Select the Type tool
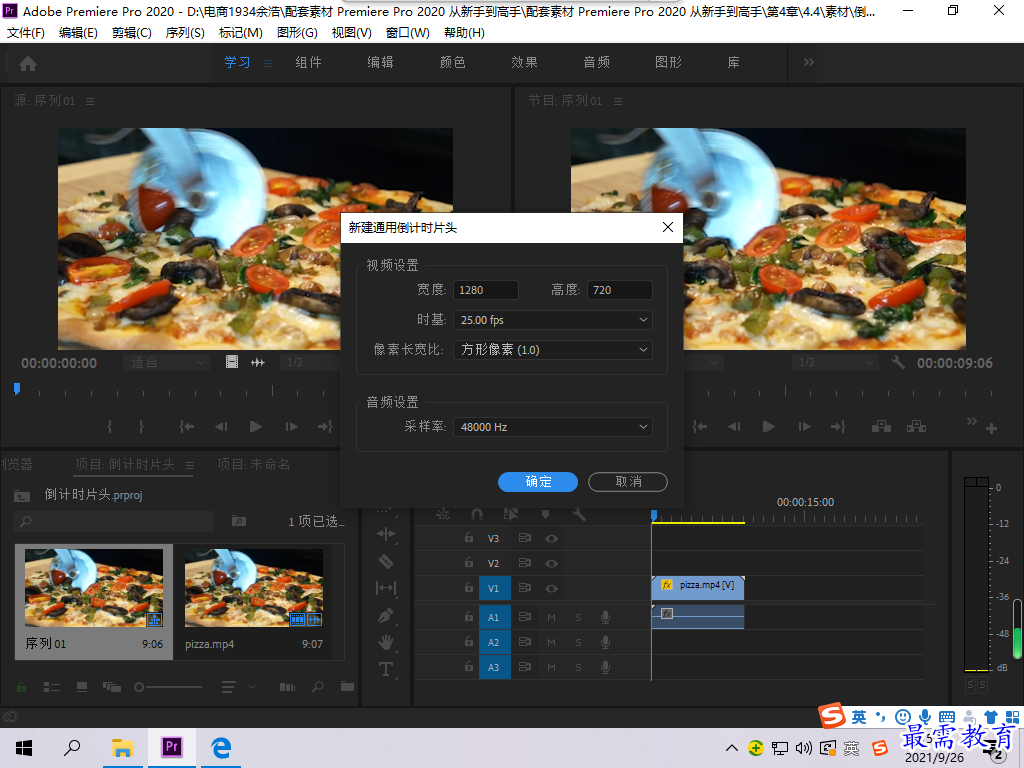The image size is (1024, 768). [386, 669]
